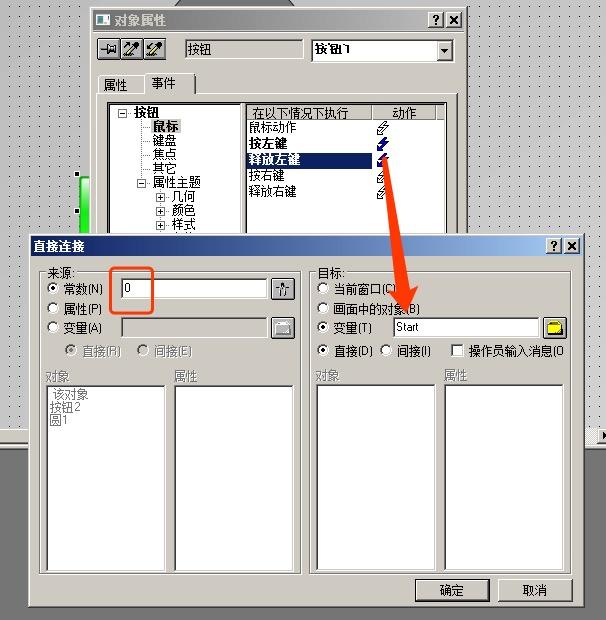This screenshot has height=620, width=606.
Task: Switch to the 事件 tab
Action: 169,83
